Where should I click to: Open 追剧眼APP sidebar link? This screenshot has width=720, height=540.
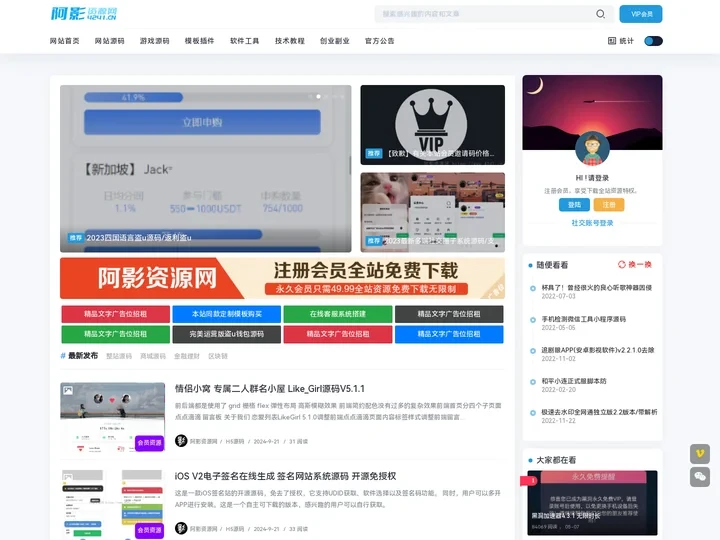tap(598, 350)
